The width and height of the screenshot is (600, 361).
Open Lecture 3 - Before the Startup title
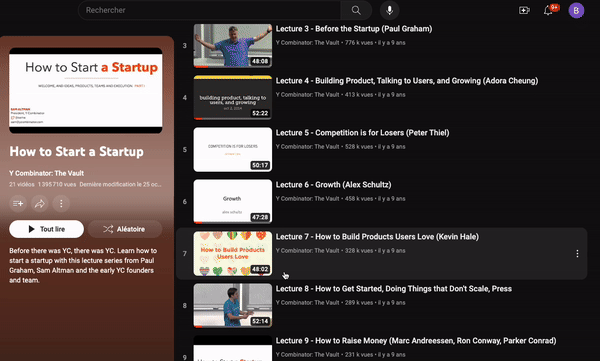coord(354,29)
